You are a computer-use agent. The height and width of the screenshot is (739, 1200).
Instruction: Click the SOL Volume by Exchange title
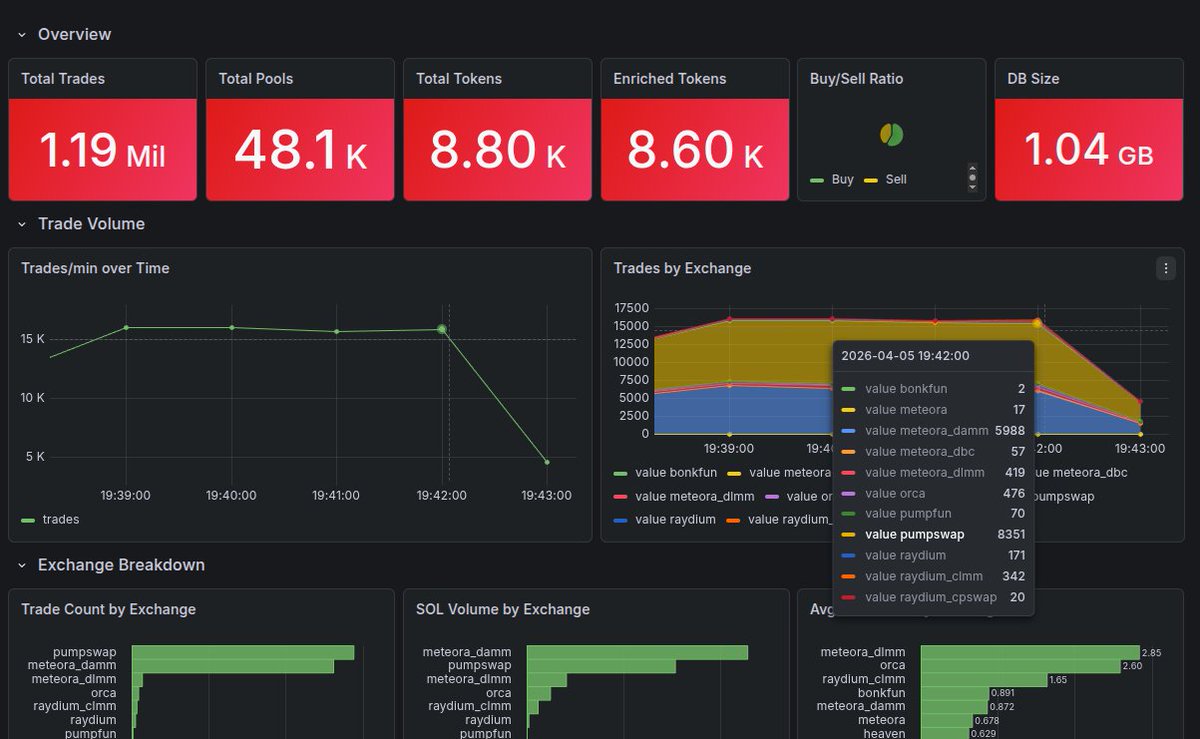503,609
